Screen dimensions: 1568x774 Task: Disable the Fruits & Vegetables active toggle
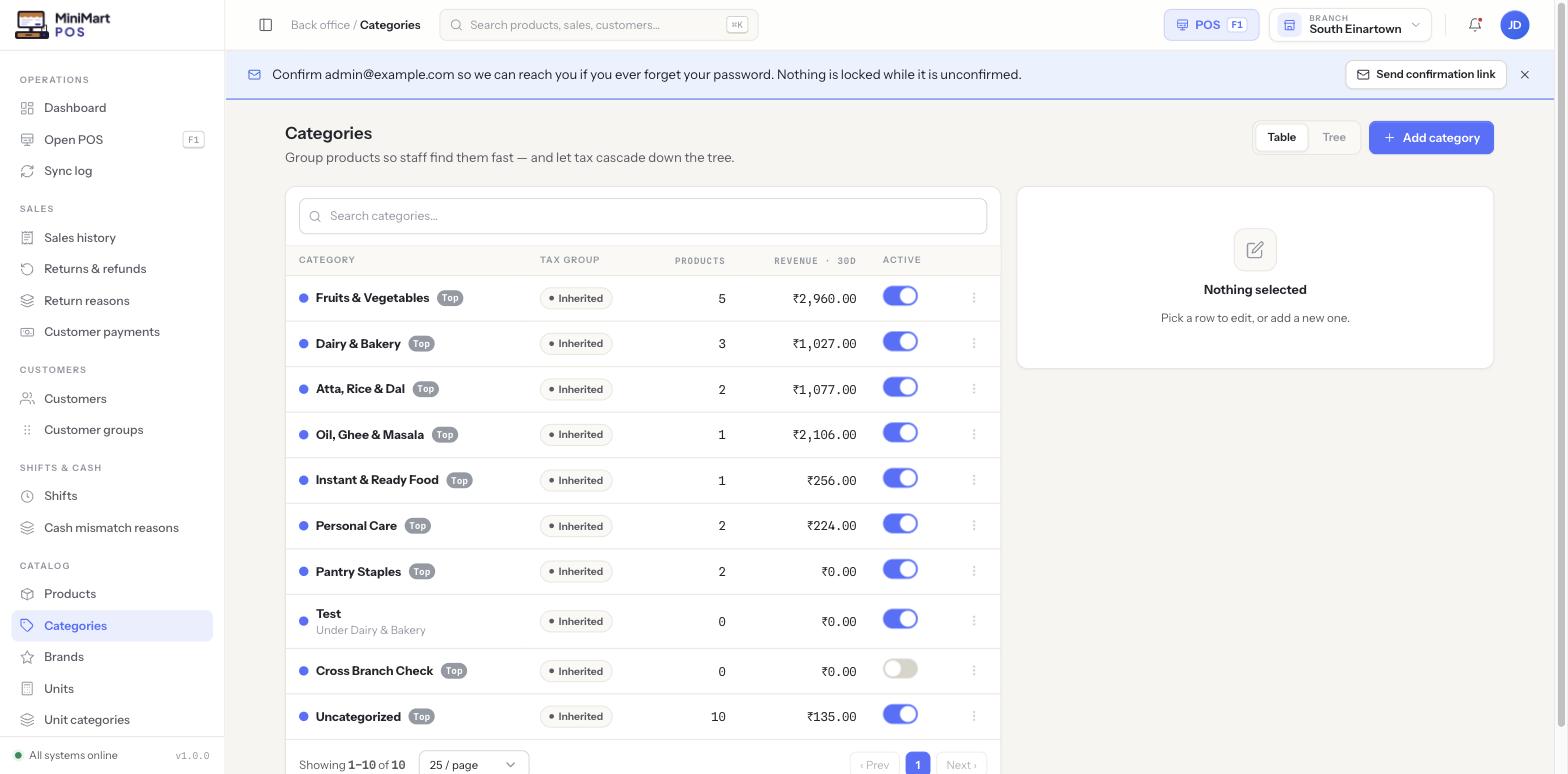pos(900,296)
